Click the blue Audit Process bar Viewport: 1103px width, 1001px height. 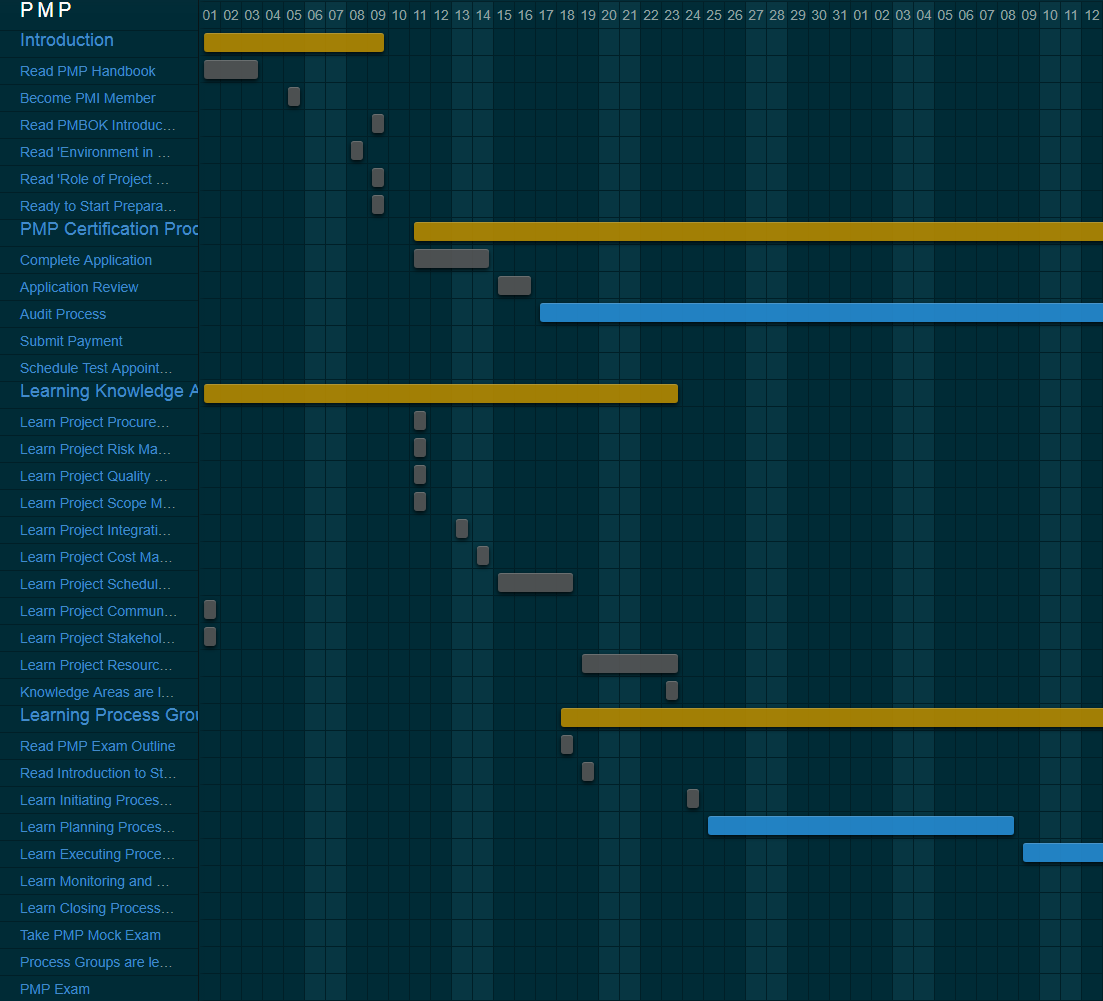820,313
